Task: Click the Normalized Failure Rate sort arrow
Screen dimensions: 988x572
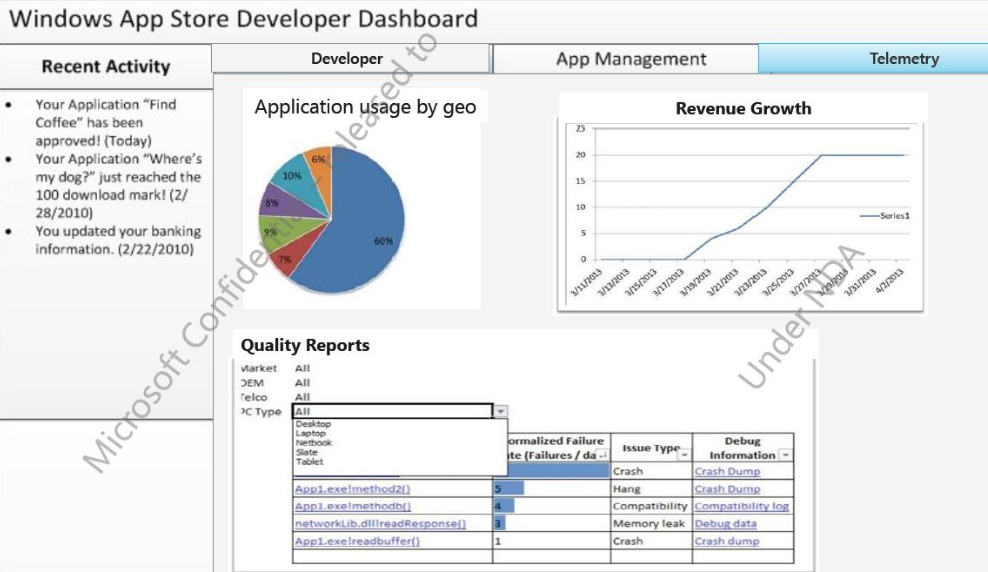Action: point(602,455)
